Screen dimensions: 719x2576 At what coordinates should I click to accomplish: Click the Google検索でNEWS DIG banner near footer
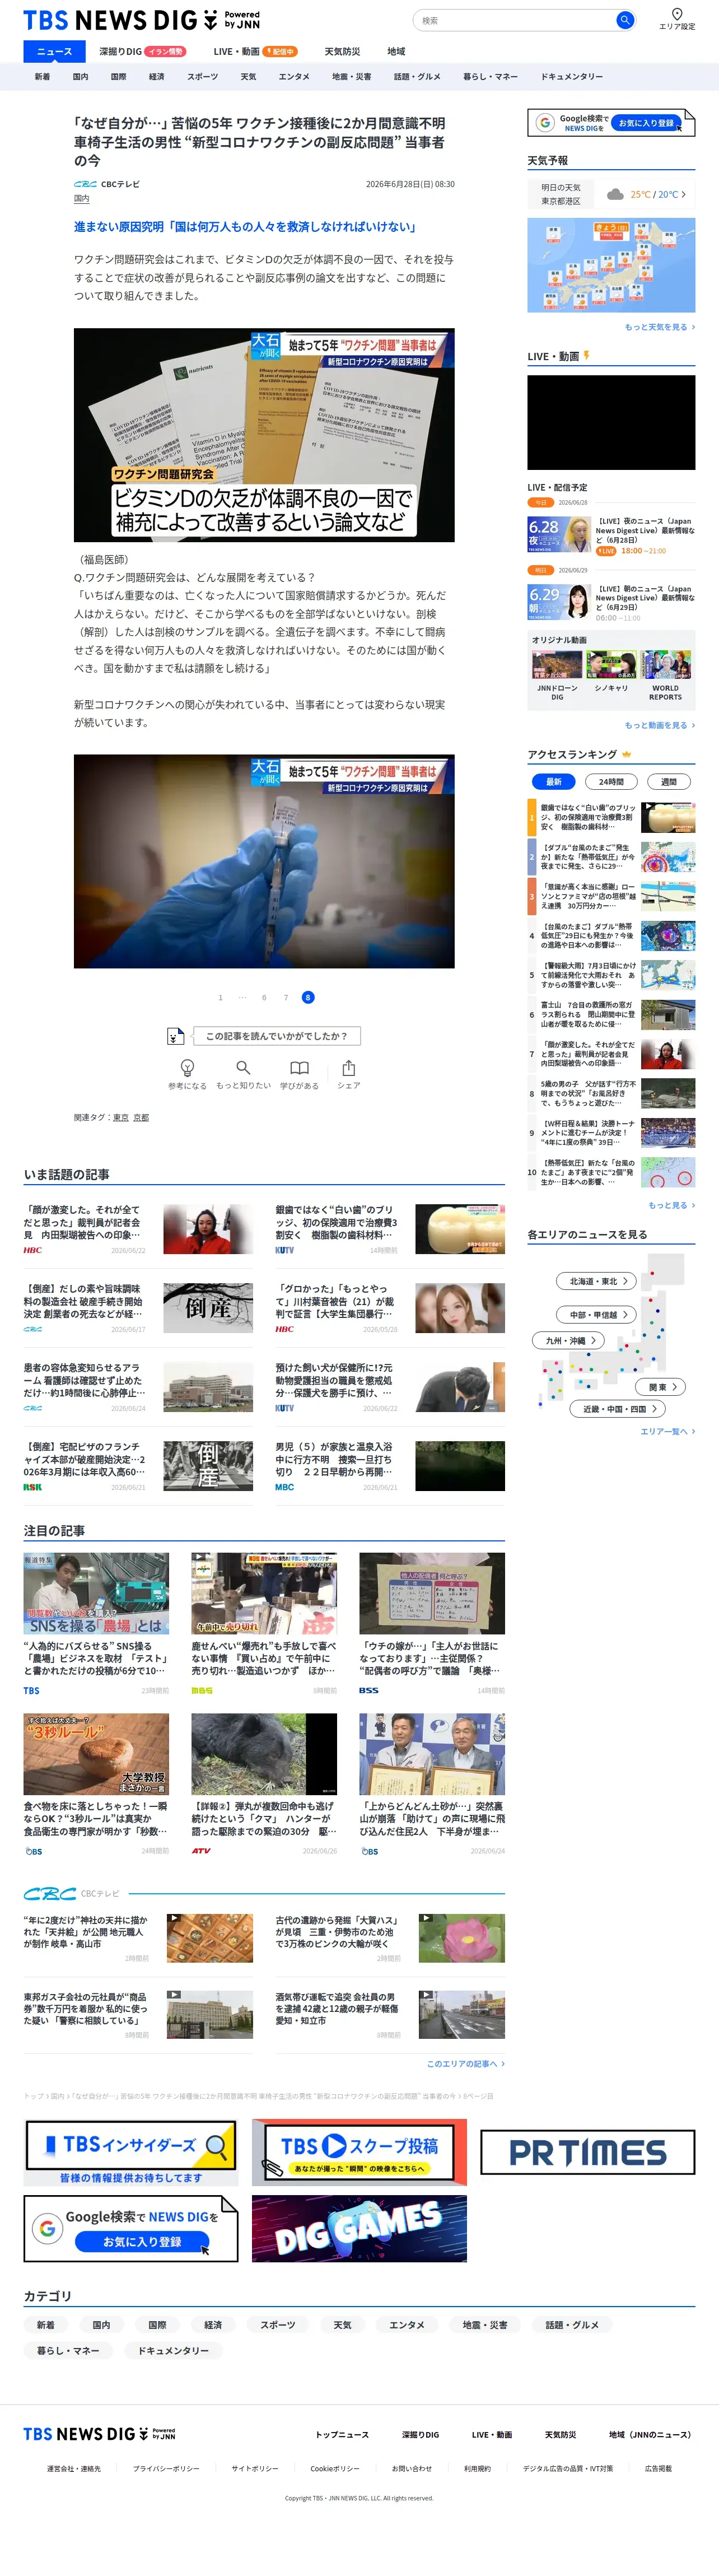[131, 2227]
